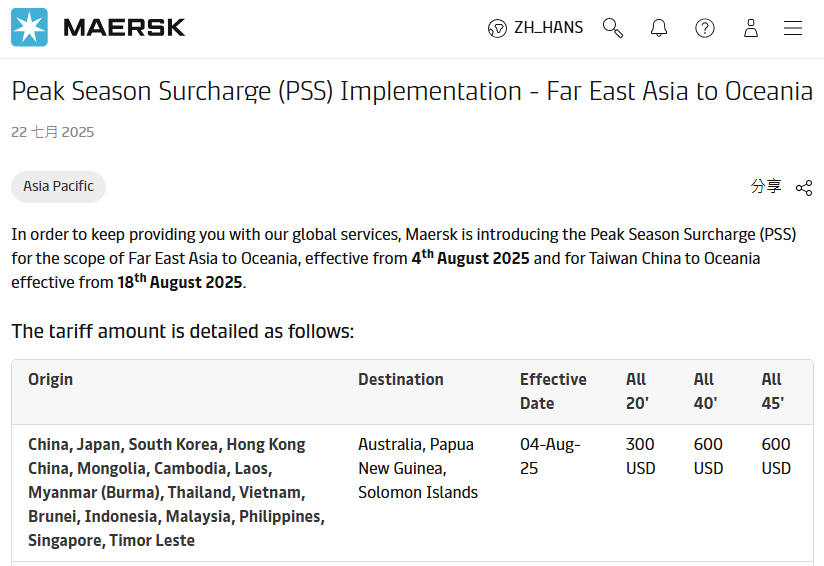
Task: Click the All 45' column header
Action: (772, 392)
